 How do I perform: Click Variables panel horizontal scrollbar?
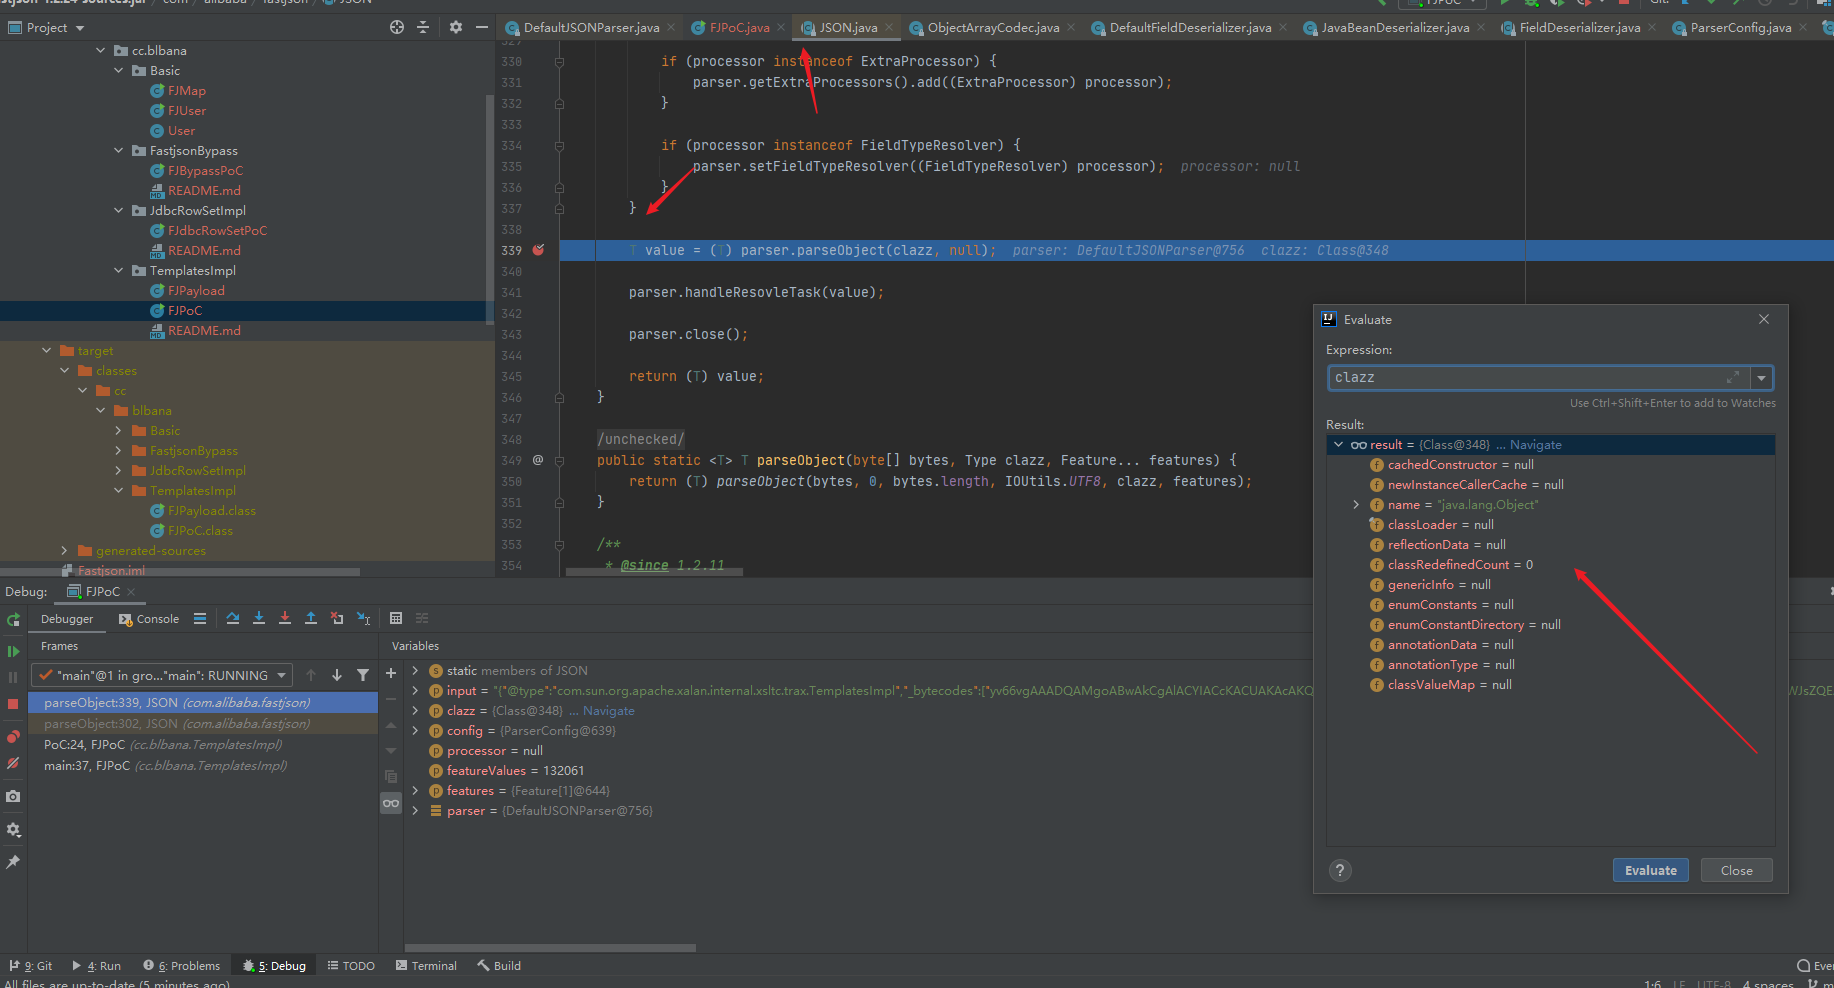click(x=550, y=947)
